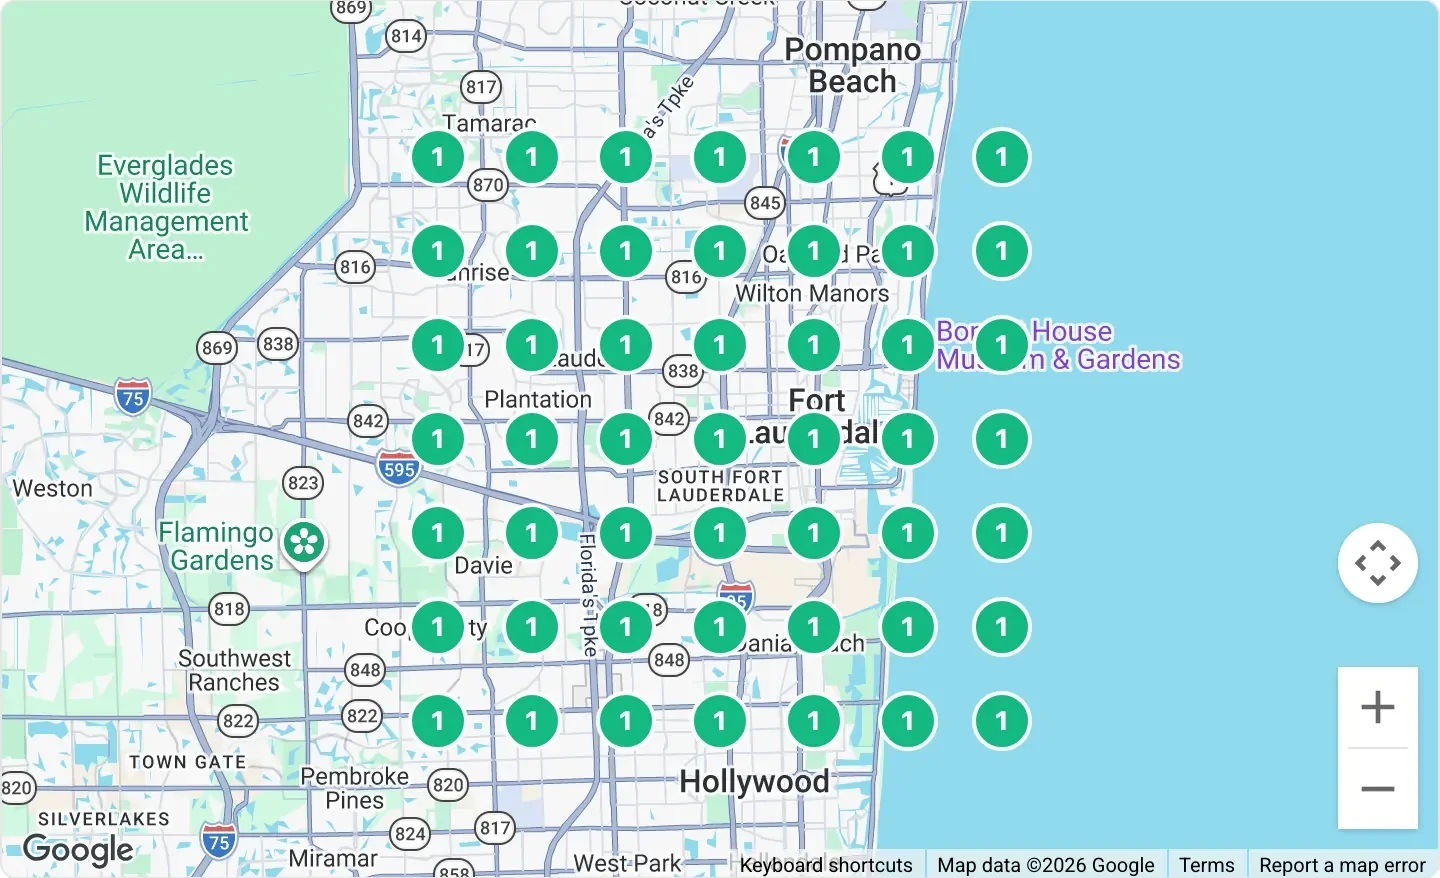
Task: Open the Google logo link
Action: coord(78,850)
